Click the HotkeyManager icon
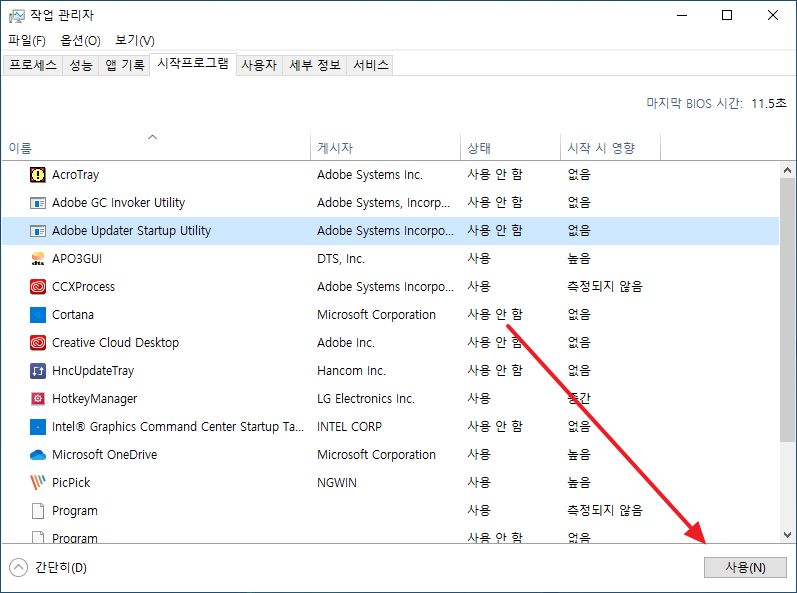Screen dimensions: 797x593 [38, 399]
